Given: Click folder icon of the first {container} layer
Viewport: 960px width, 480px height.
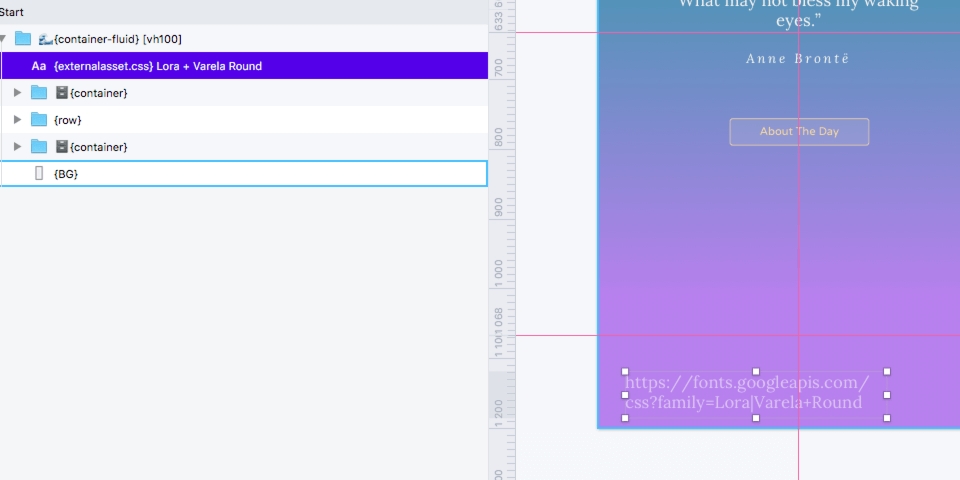Looking at the screenshot, I should tap(39, 93).
